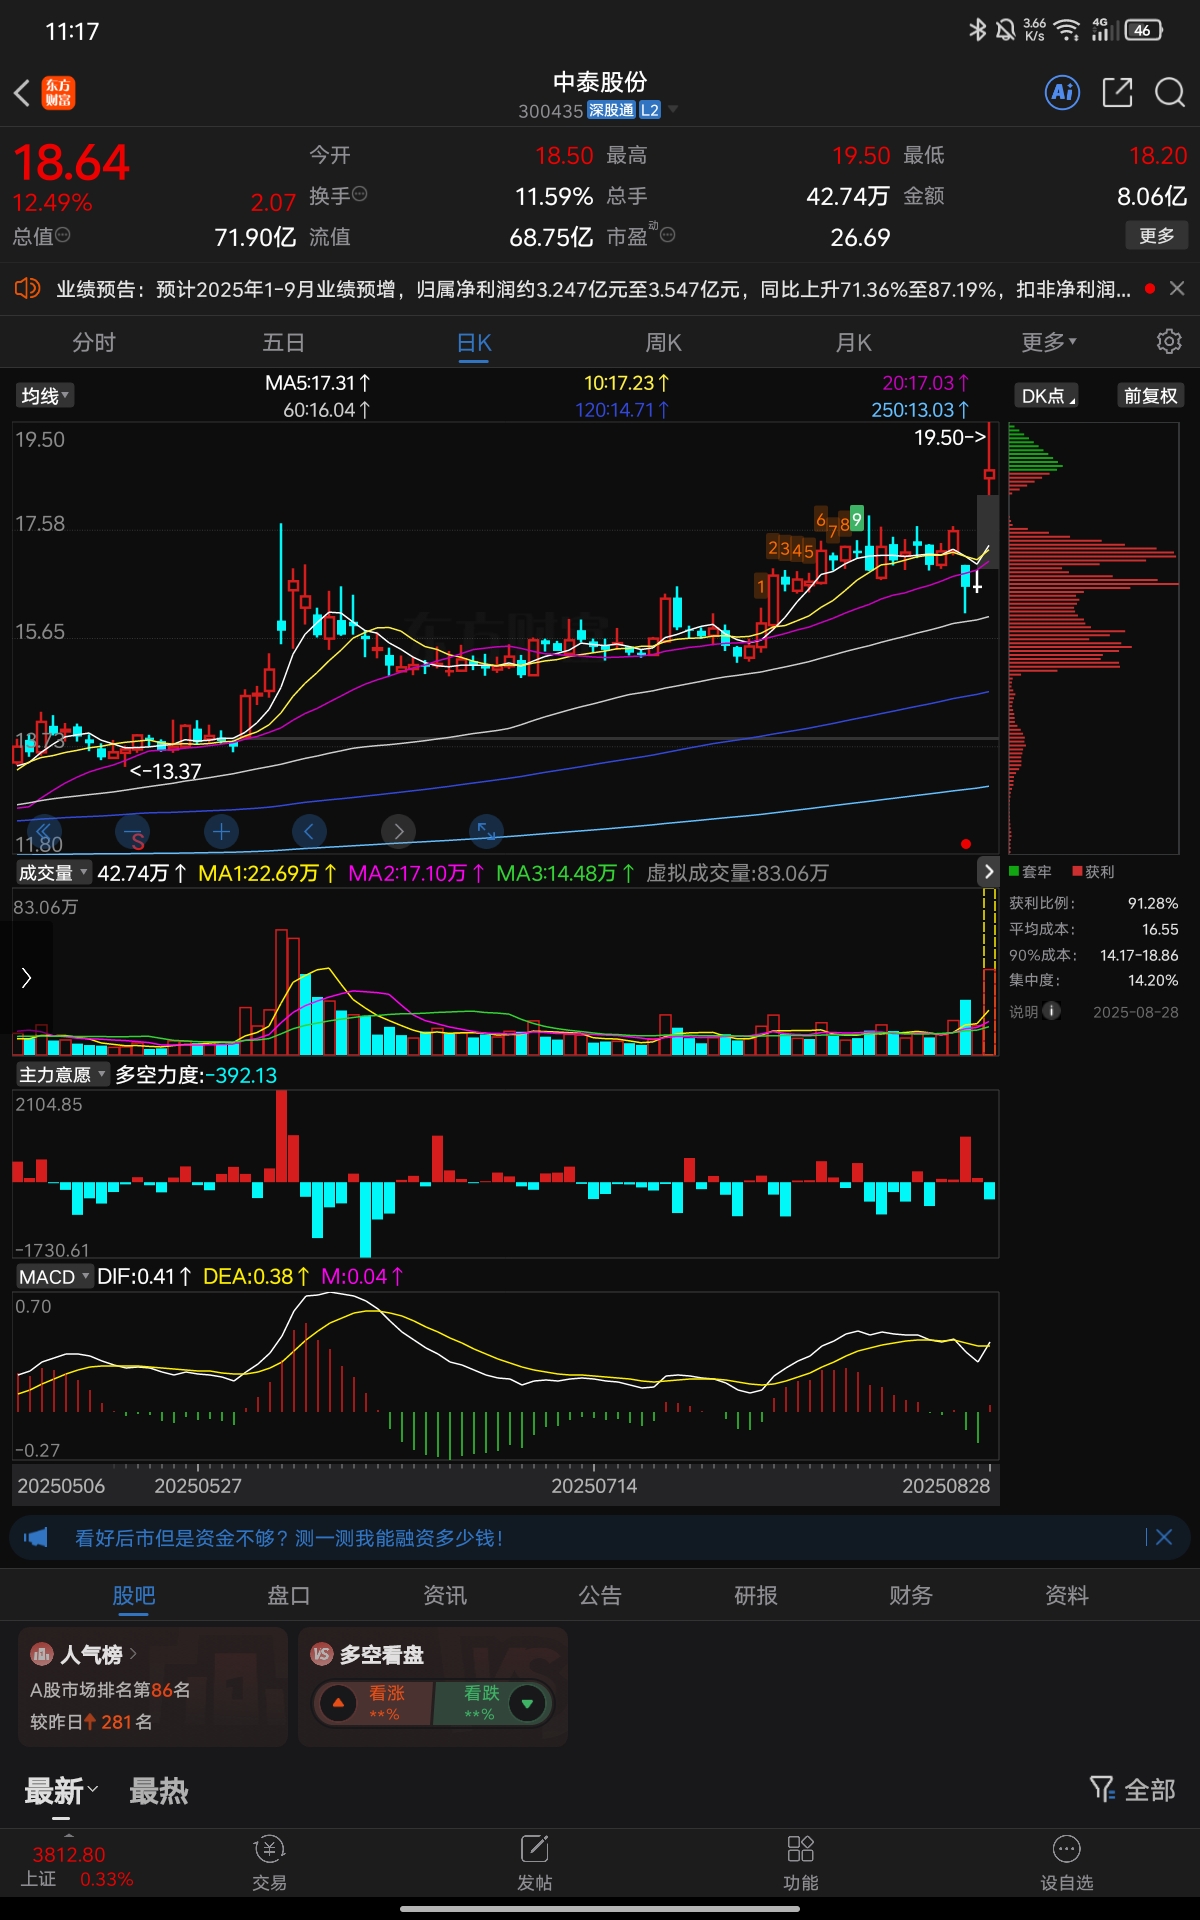Go back using the back arrow

click(x=22, y=93)
